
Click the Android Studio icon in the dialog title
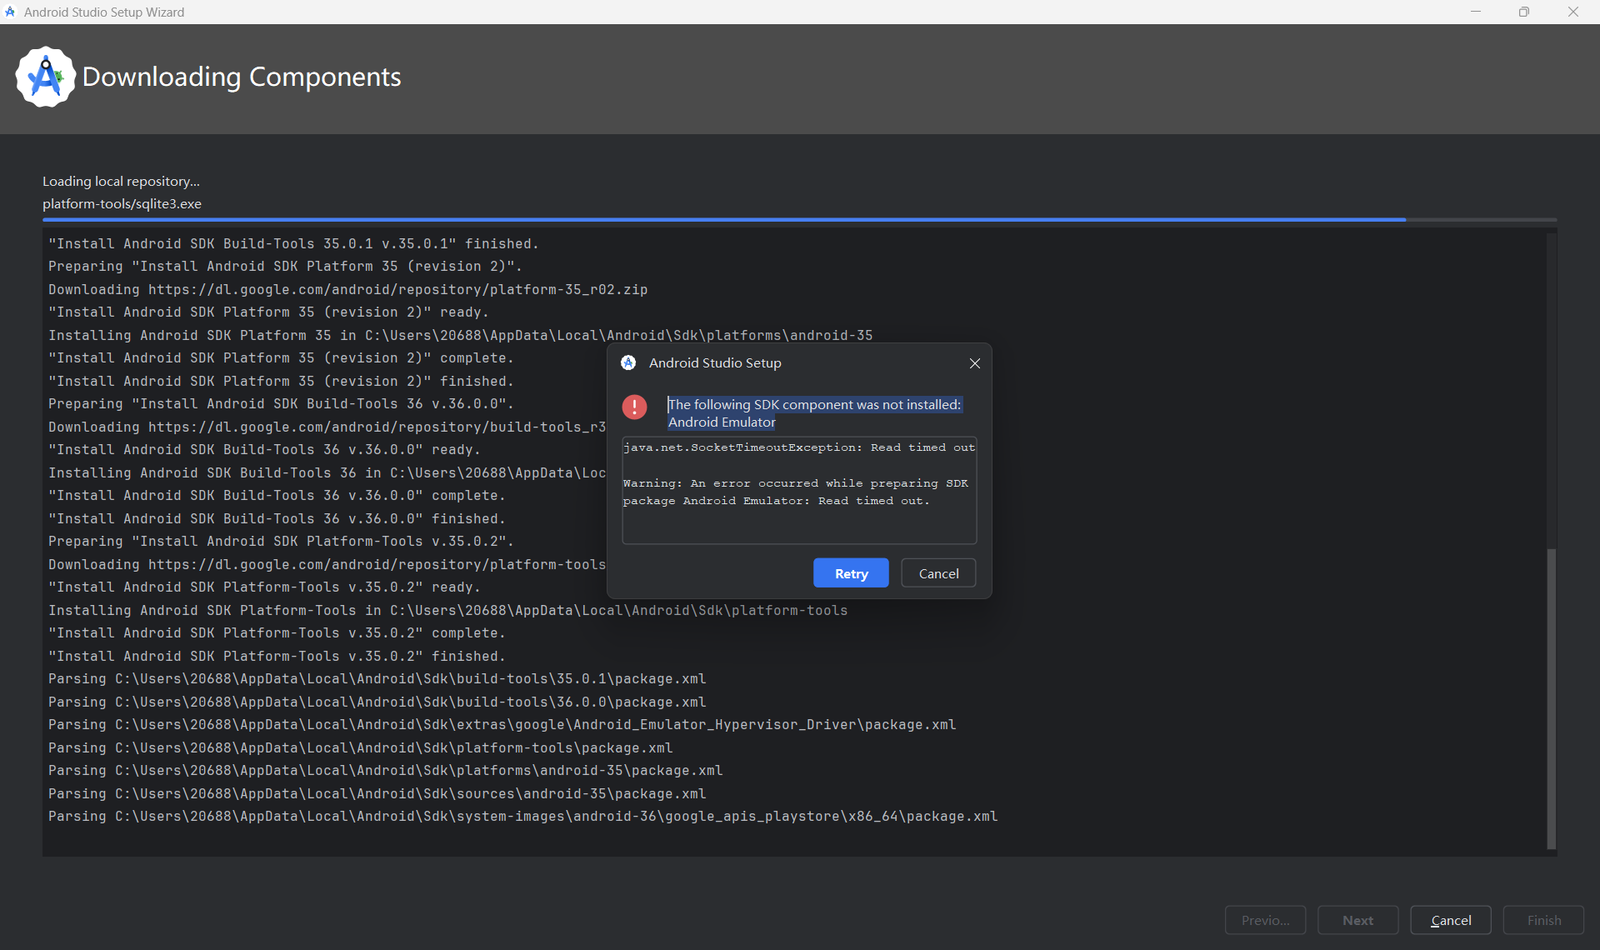click(628, 363)
